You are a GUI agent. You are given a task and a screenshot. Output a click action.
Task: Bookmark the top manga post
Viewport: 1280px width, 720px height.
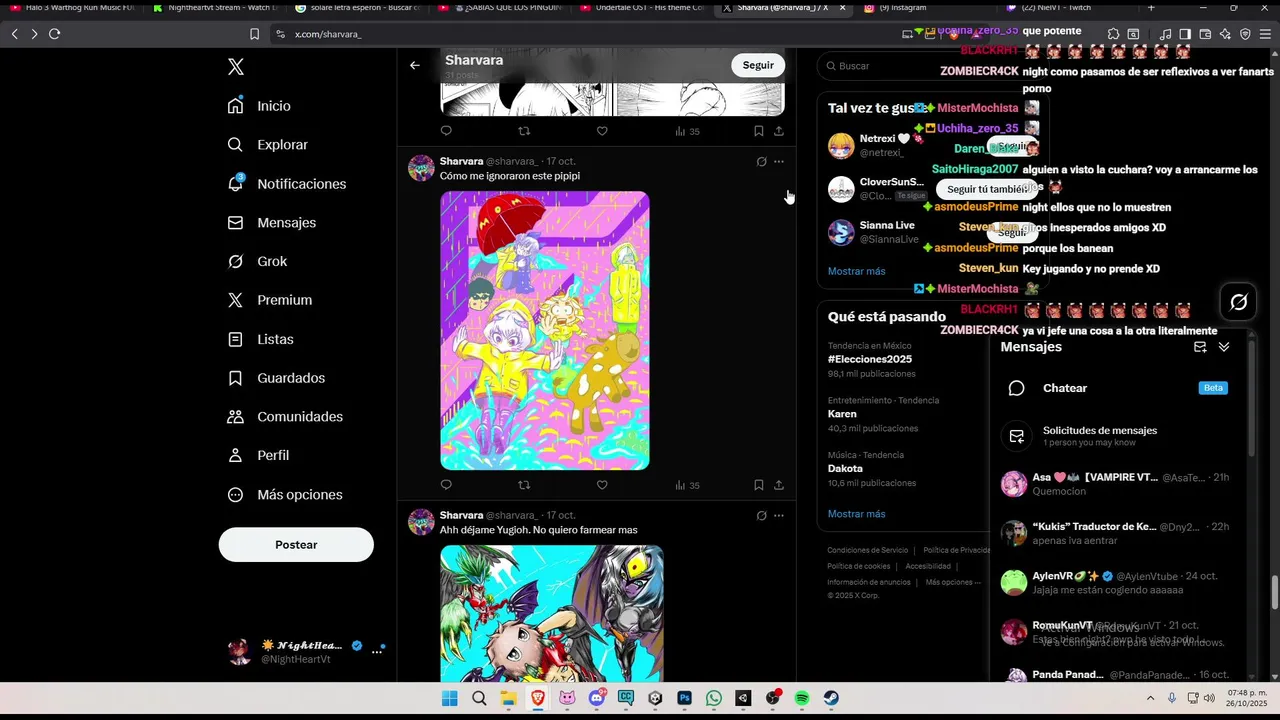(759, 131)
